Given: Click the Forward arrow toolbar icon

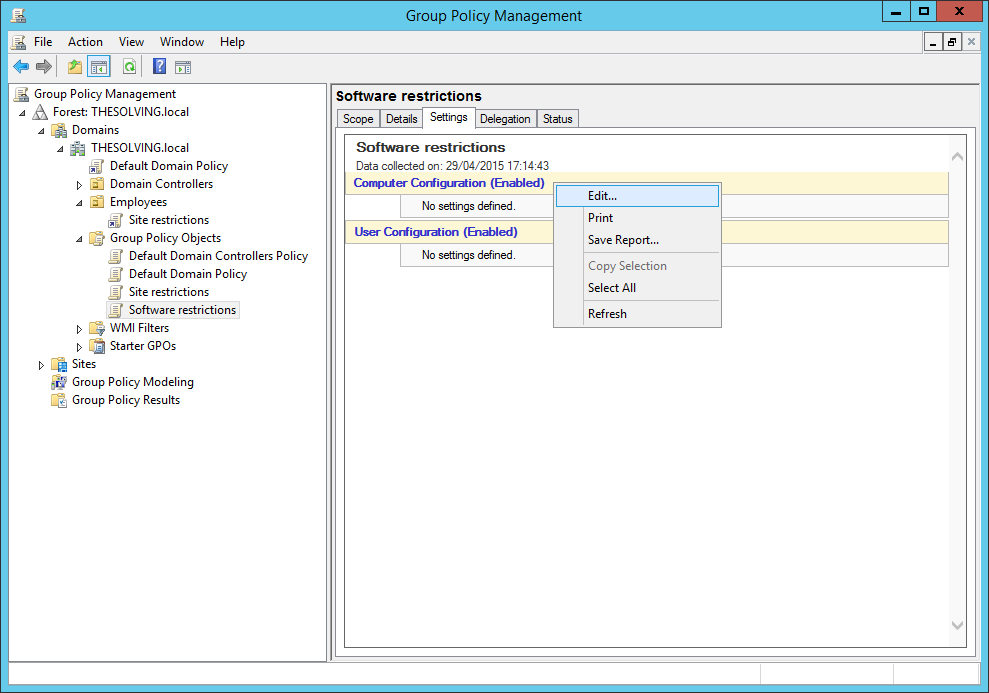Looking at the screenshot, I should click(x=44, y=66).
